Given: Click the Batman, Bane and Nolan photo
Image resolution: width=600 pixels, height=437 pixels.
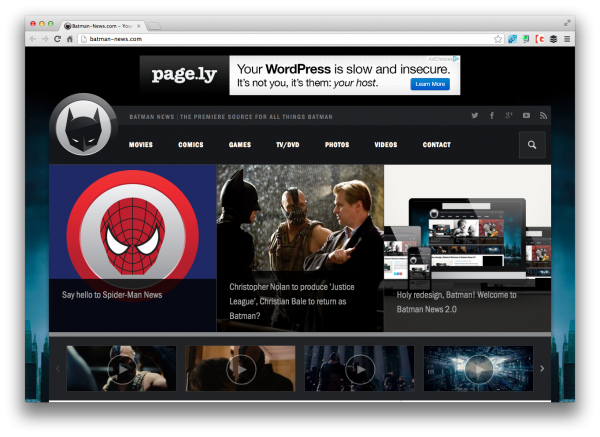Looking at the screenshot, I should 300,218.
